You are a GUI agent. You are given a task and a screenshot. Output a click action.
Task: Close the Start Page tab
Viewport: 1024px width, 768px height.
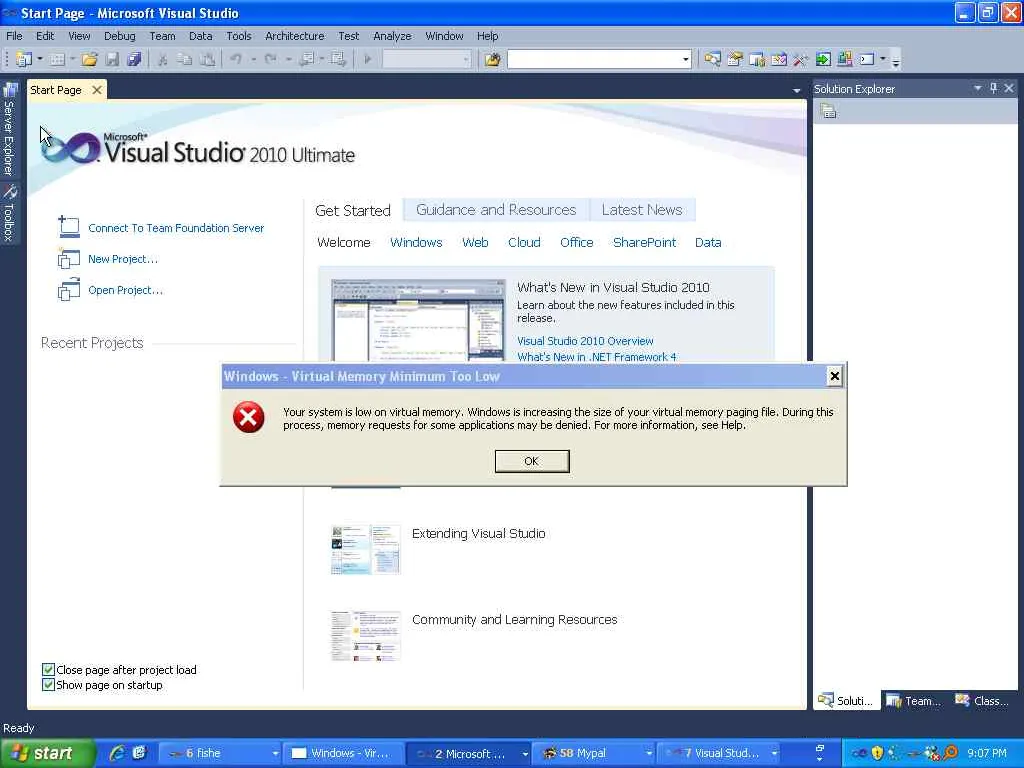click(97, 89)
